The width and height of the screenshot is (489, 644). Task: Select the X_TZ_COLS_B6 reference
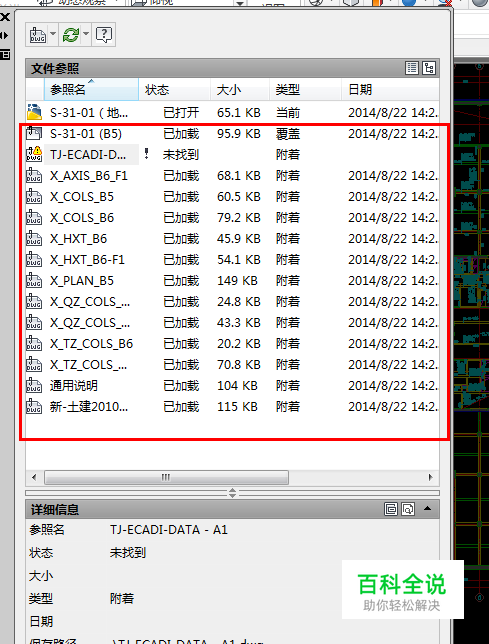232,344
